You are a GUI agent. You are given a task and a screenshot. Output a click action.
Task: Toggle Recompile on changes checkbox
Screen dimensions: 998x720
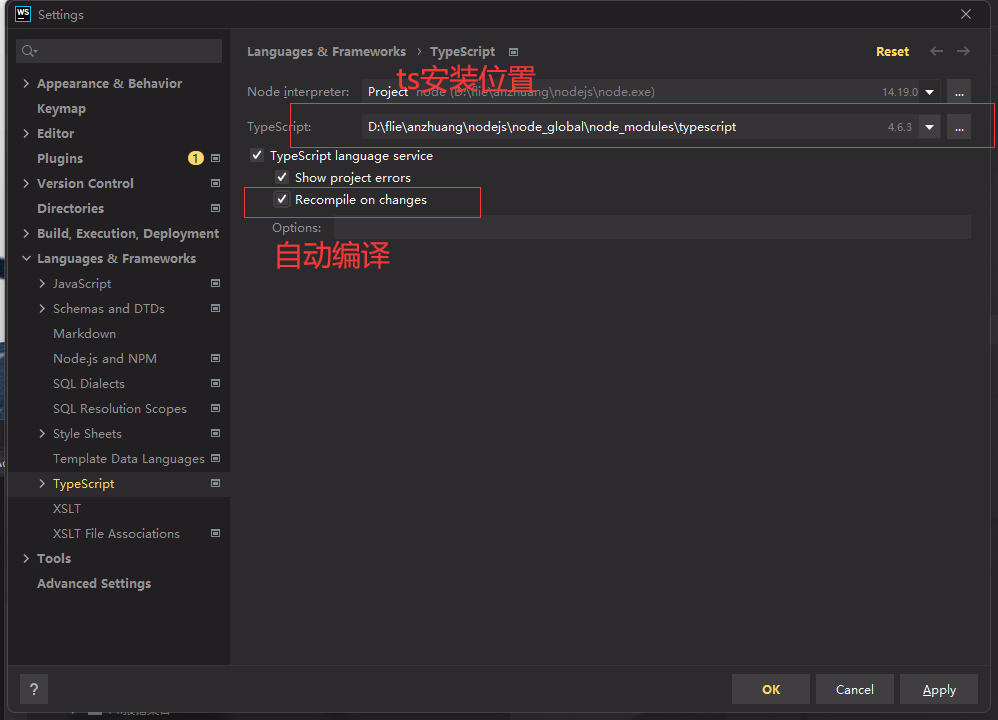pyautogui.click(x=282, y=199)
